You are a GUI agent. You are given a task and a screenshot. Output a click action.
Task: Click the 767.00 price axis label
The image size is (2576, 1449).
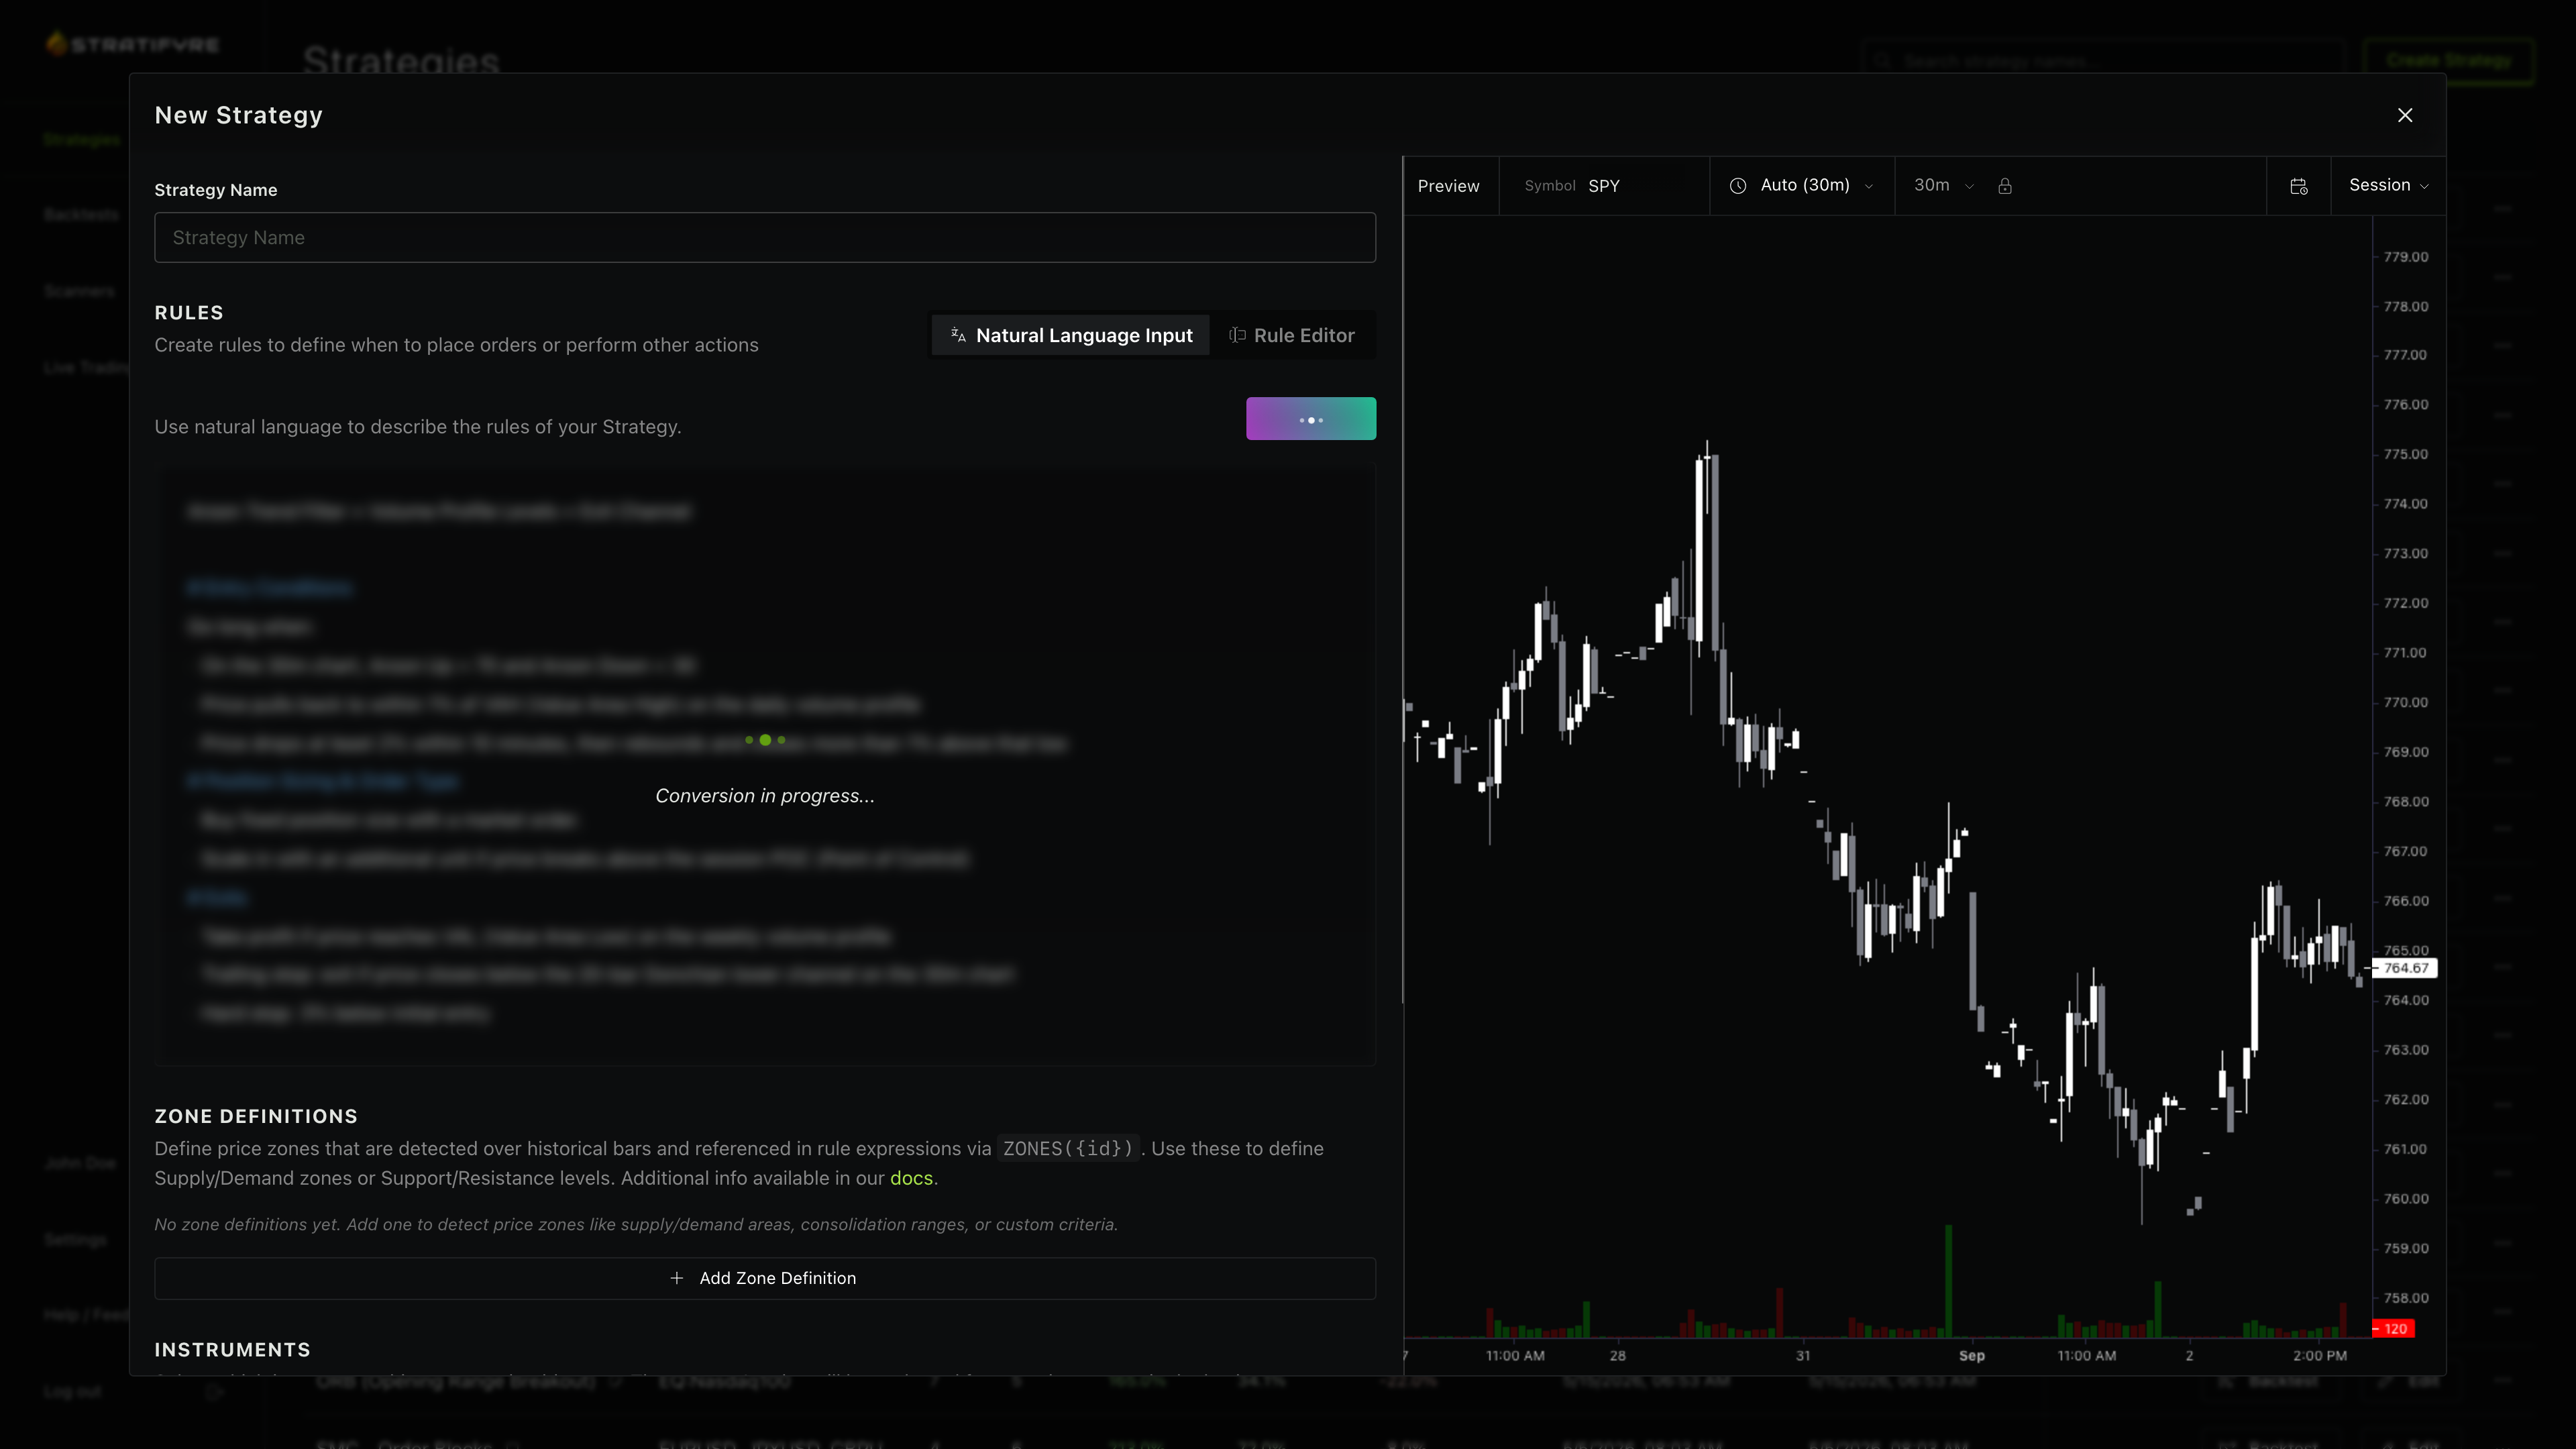tap(2405, 851)
